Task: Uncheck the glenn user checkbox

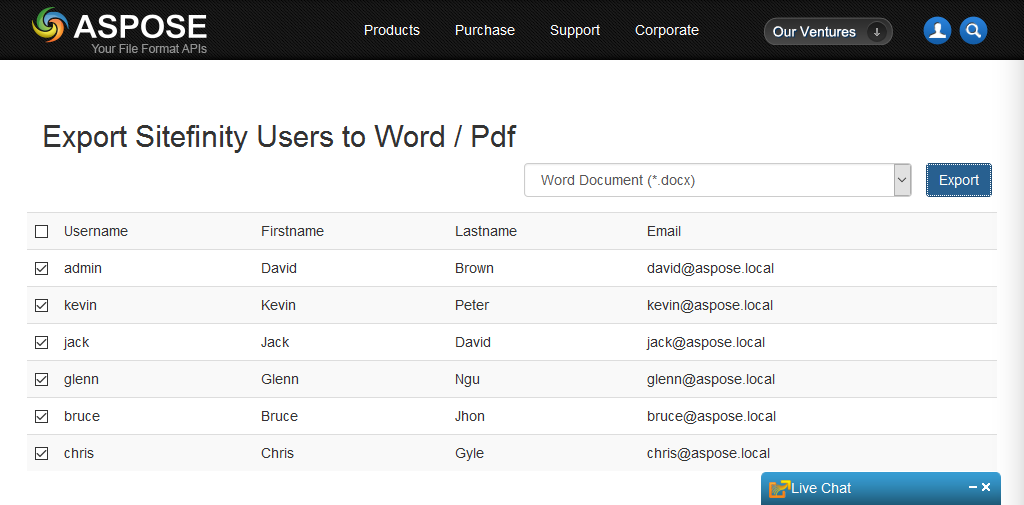Action: pyautogui.click(x=42, y=380)
